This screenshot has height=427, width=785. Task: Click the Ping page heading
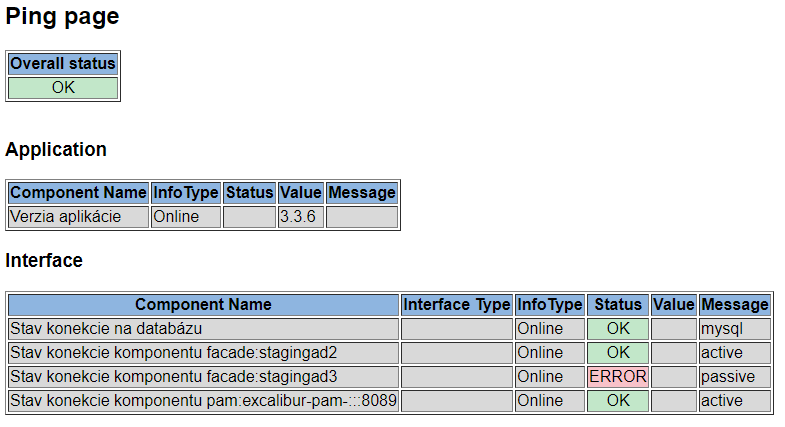(62, 17)
